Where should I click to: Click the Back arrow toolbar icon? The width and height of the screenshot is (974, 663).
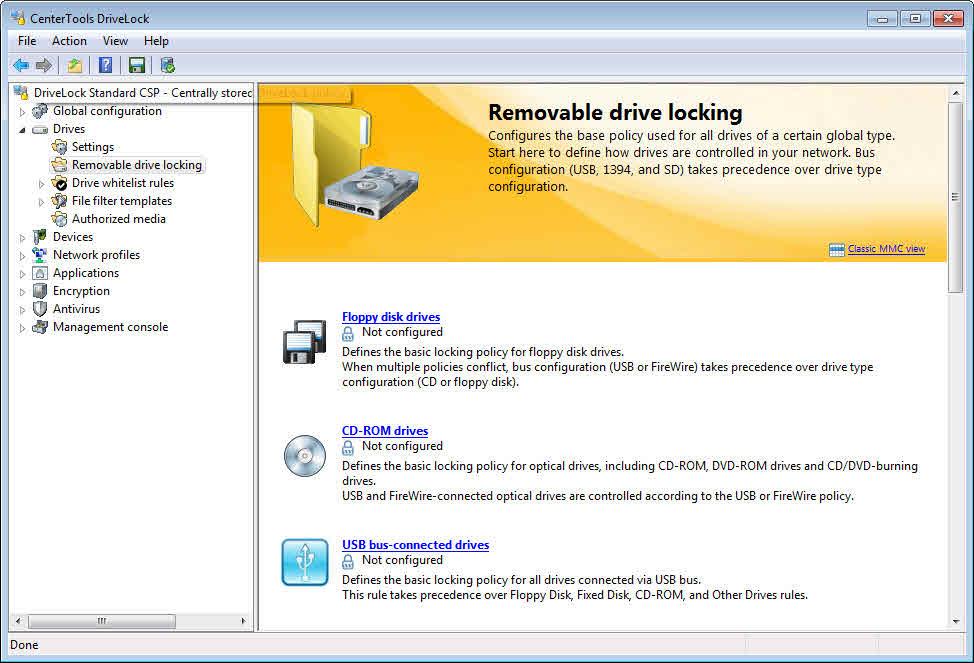coord(21,65)
